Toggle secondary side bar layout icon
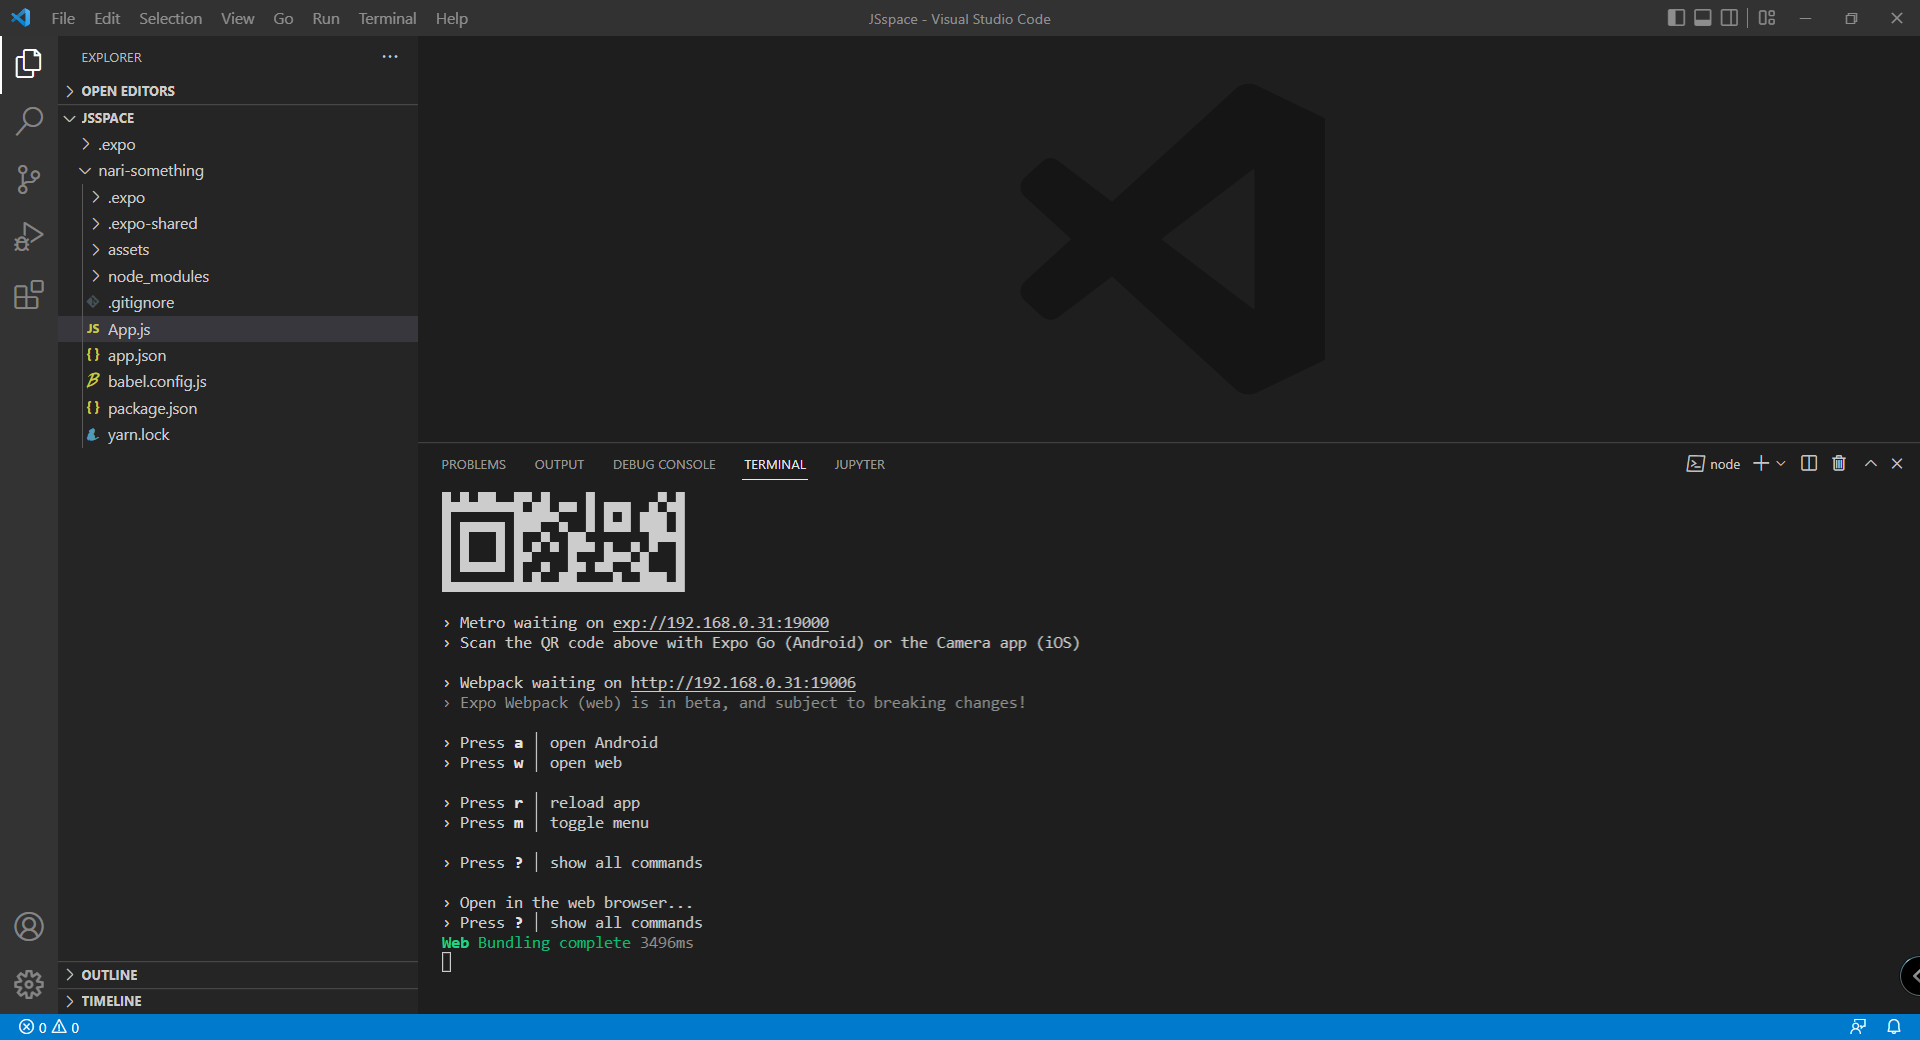The image size is (1920, 1040). point(1729,18)
